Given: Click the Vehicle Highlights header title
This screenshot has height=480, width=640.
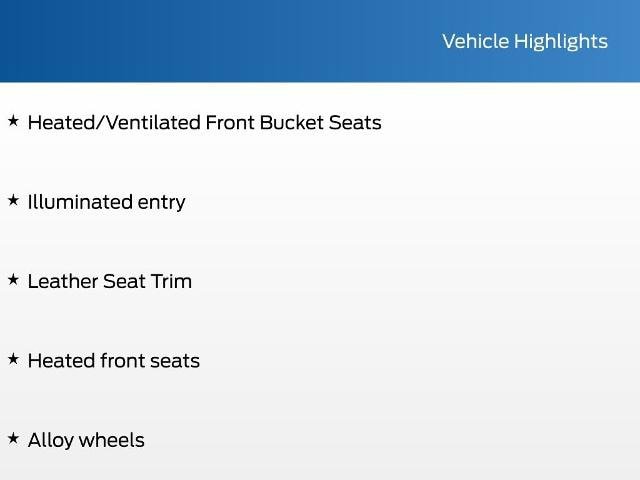Looking at the screenshot, I should tap(525, 42).
